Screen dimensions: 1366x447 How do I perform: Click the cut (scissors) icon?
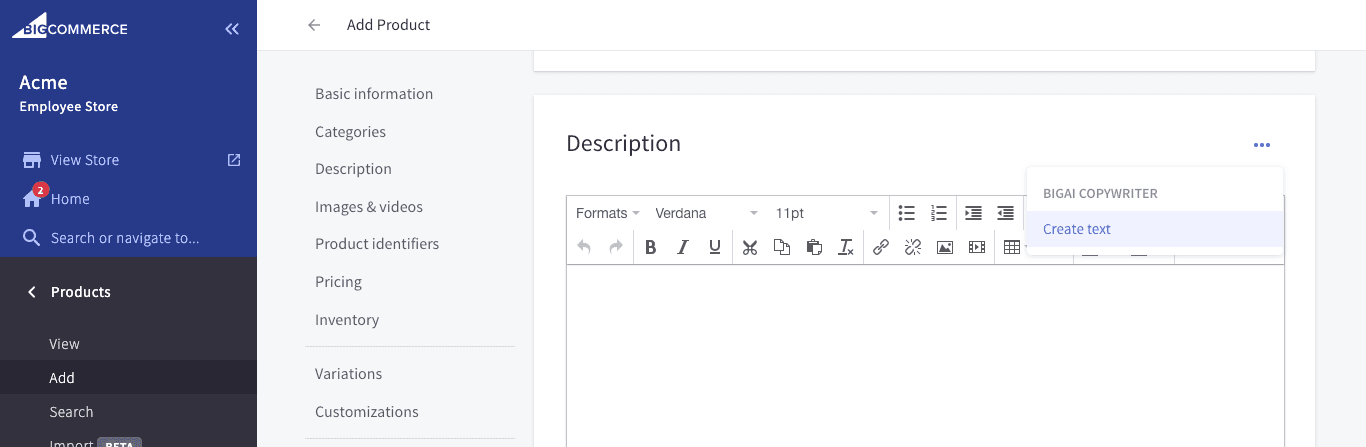(x=750, y=247)
